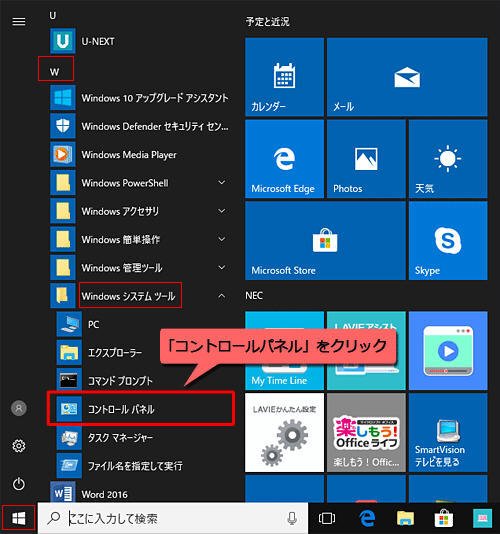The width and height of the screenshot is (500, 534).
Task: Open the U-NEXT app icon
Action: coord(63,41)
